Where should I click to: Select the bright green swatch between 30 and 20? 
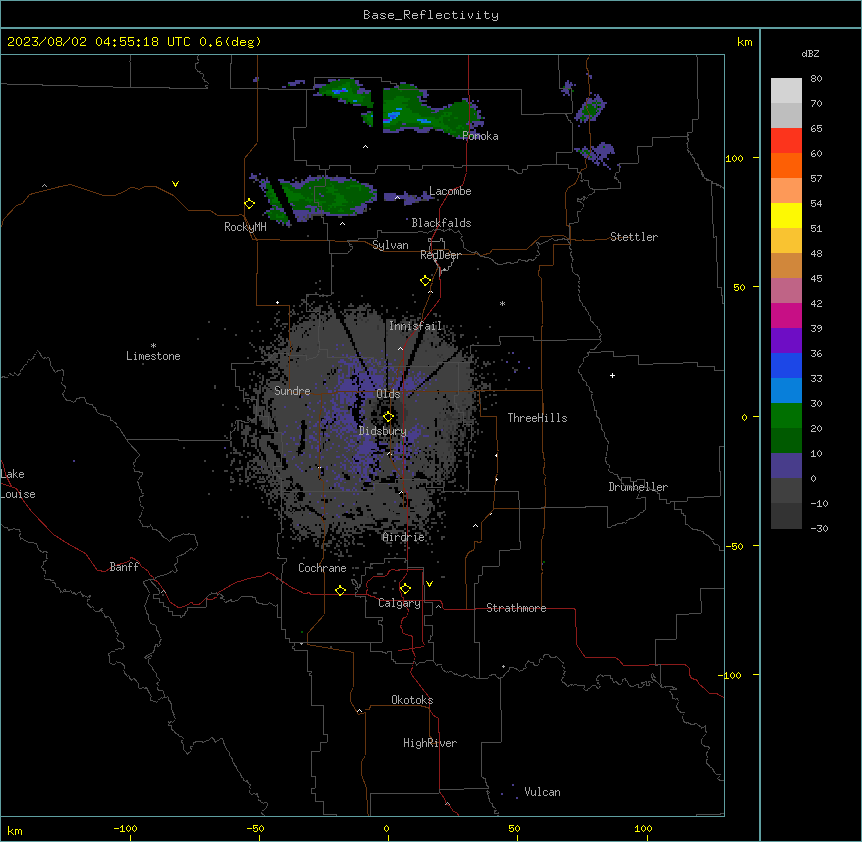[x=786, y=416]
